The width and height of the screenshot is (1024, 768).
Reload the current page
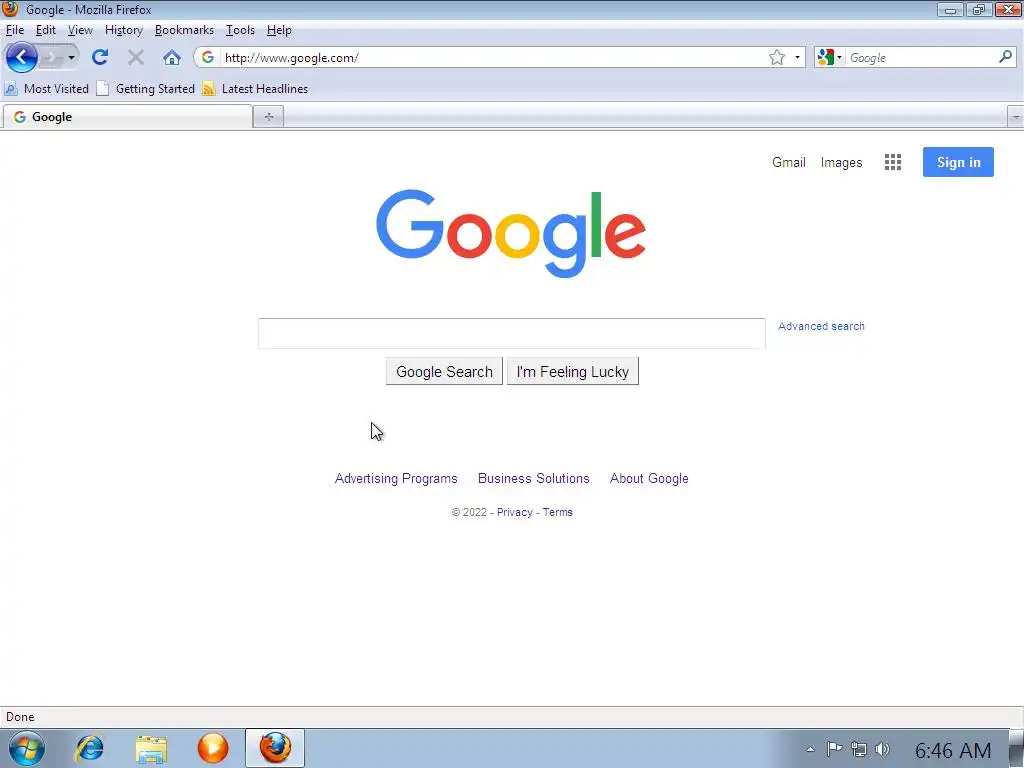(100, 57)
